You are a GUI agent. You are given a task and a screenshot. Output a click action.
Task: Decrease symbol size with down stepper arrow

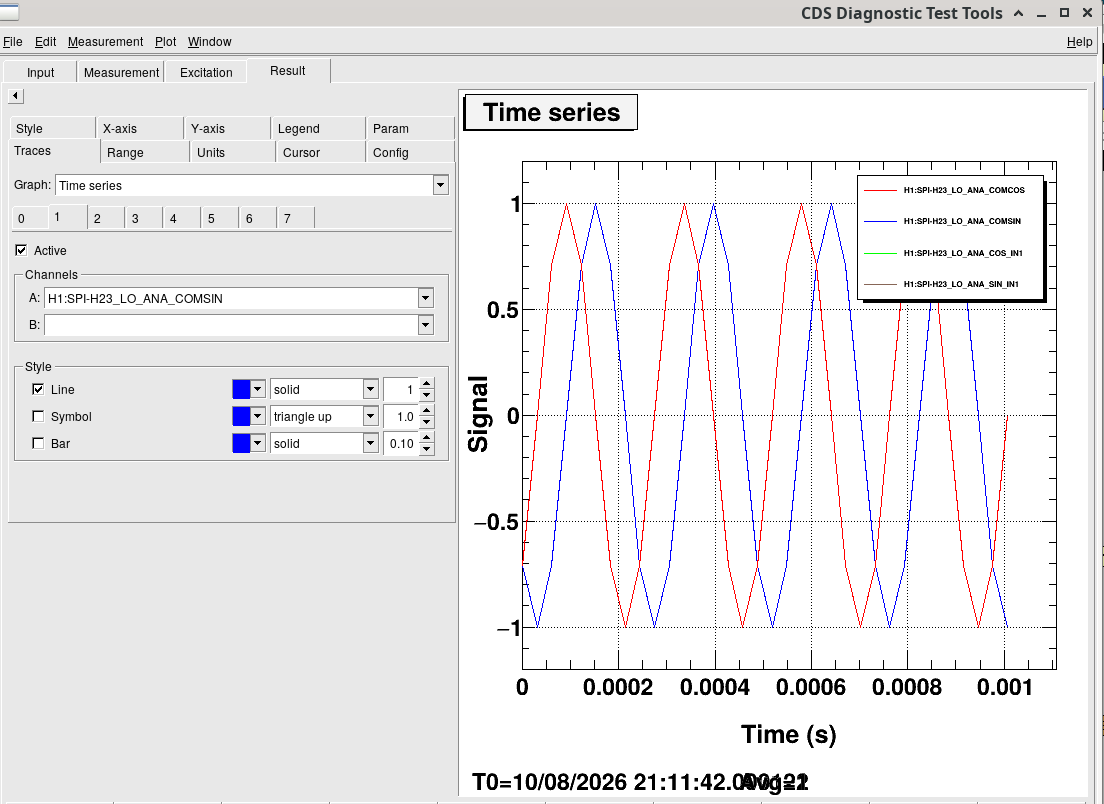(427, 422)
